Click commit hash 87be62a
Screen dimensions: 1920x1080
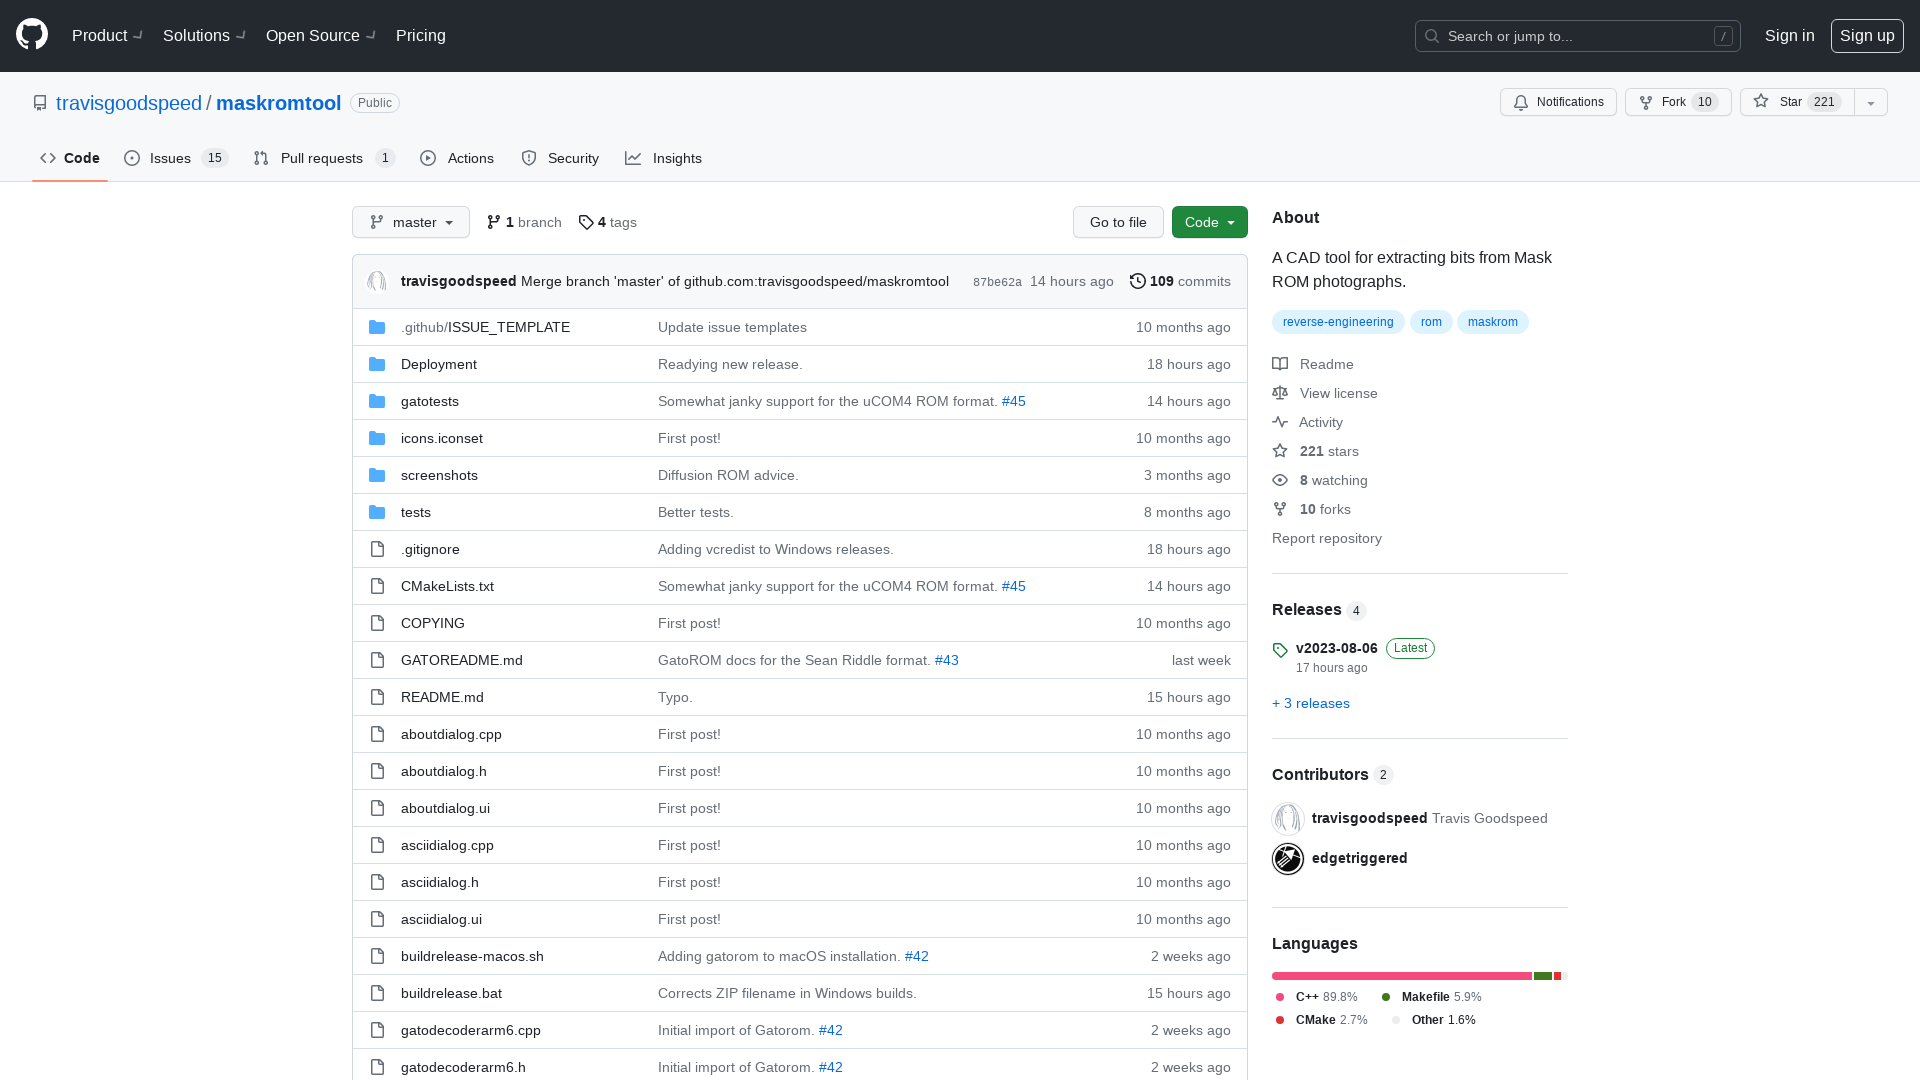(997, 282)
